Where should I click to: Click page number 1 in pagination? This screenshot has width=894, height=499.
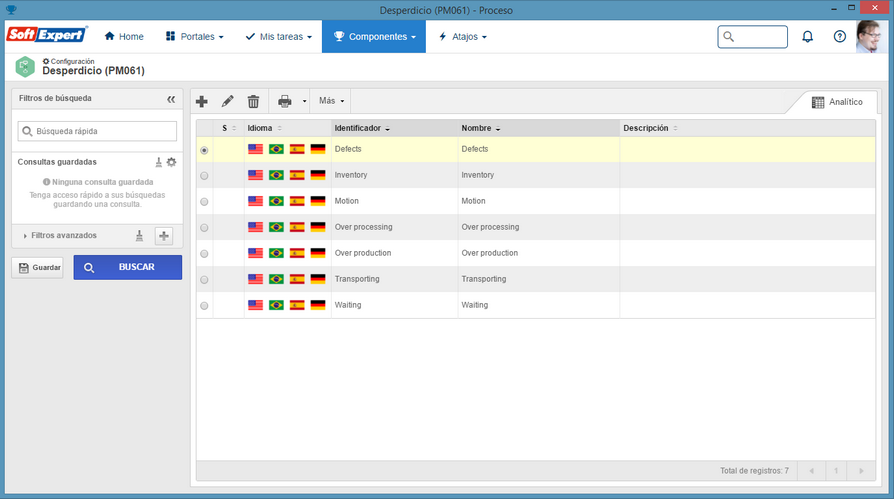[836, 471]
